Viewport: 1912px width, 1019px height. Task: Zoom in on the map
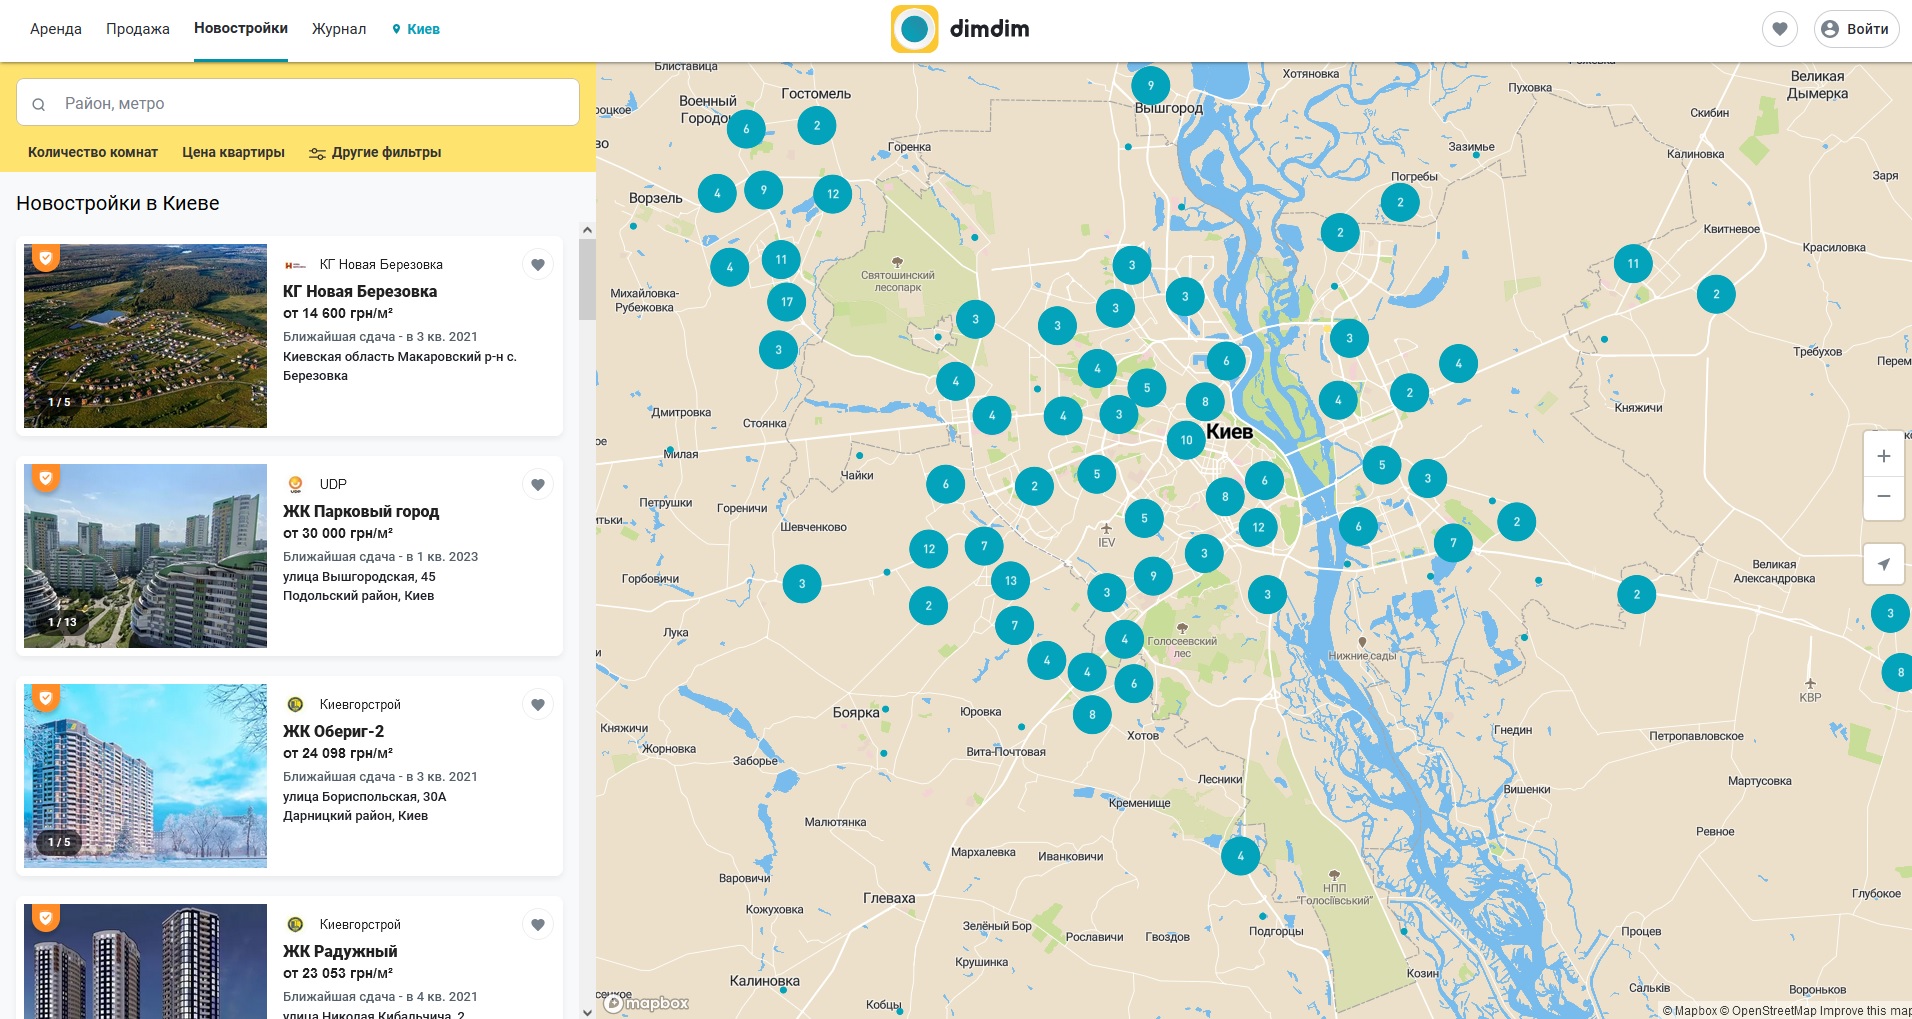1883,456
